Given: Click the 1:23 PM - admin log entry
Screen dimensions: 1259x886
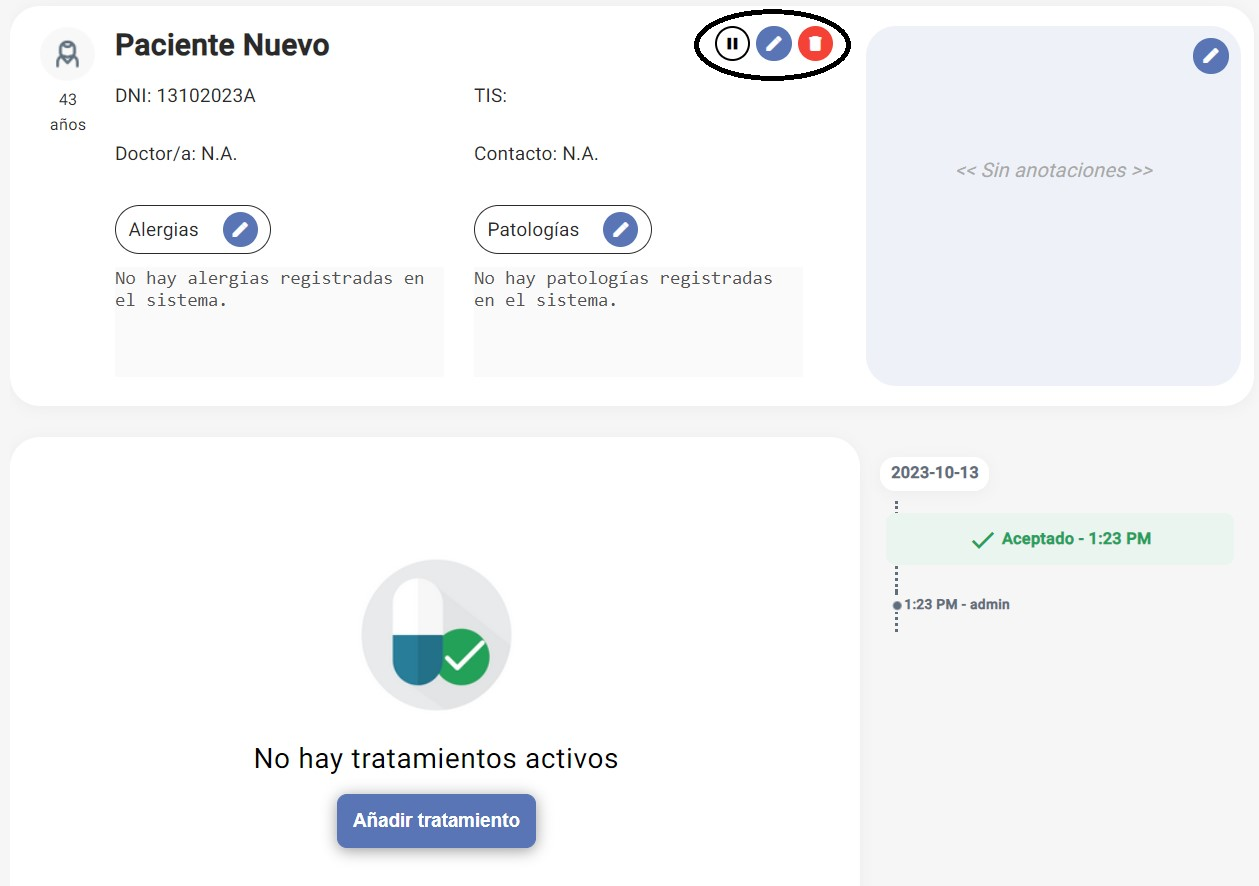Looking at the screenshot, I should (953, 604).
